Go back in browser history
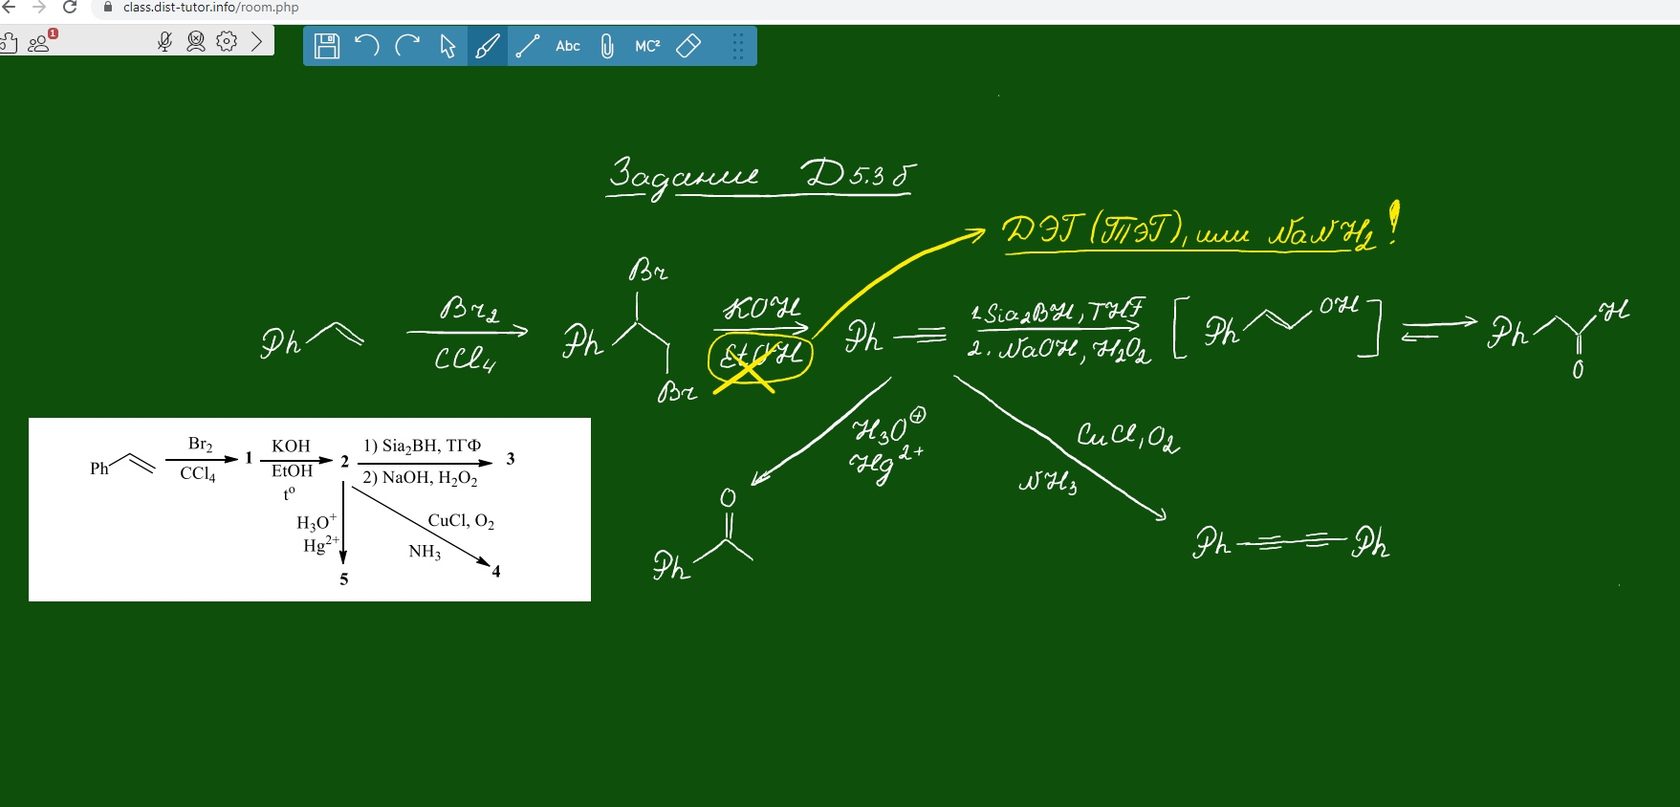The height and width of the screenshot is (807, 1680). point(8,7)
